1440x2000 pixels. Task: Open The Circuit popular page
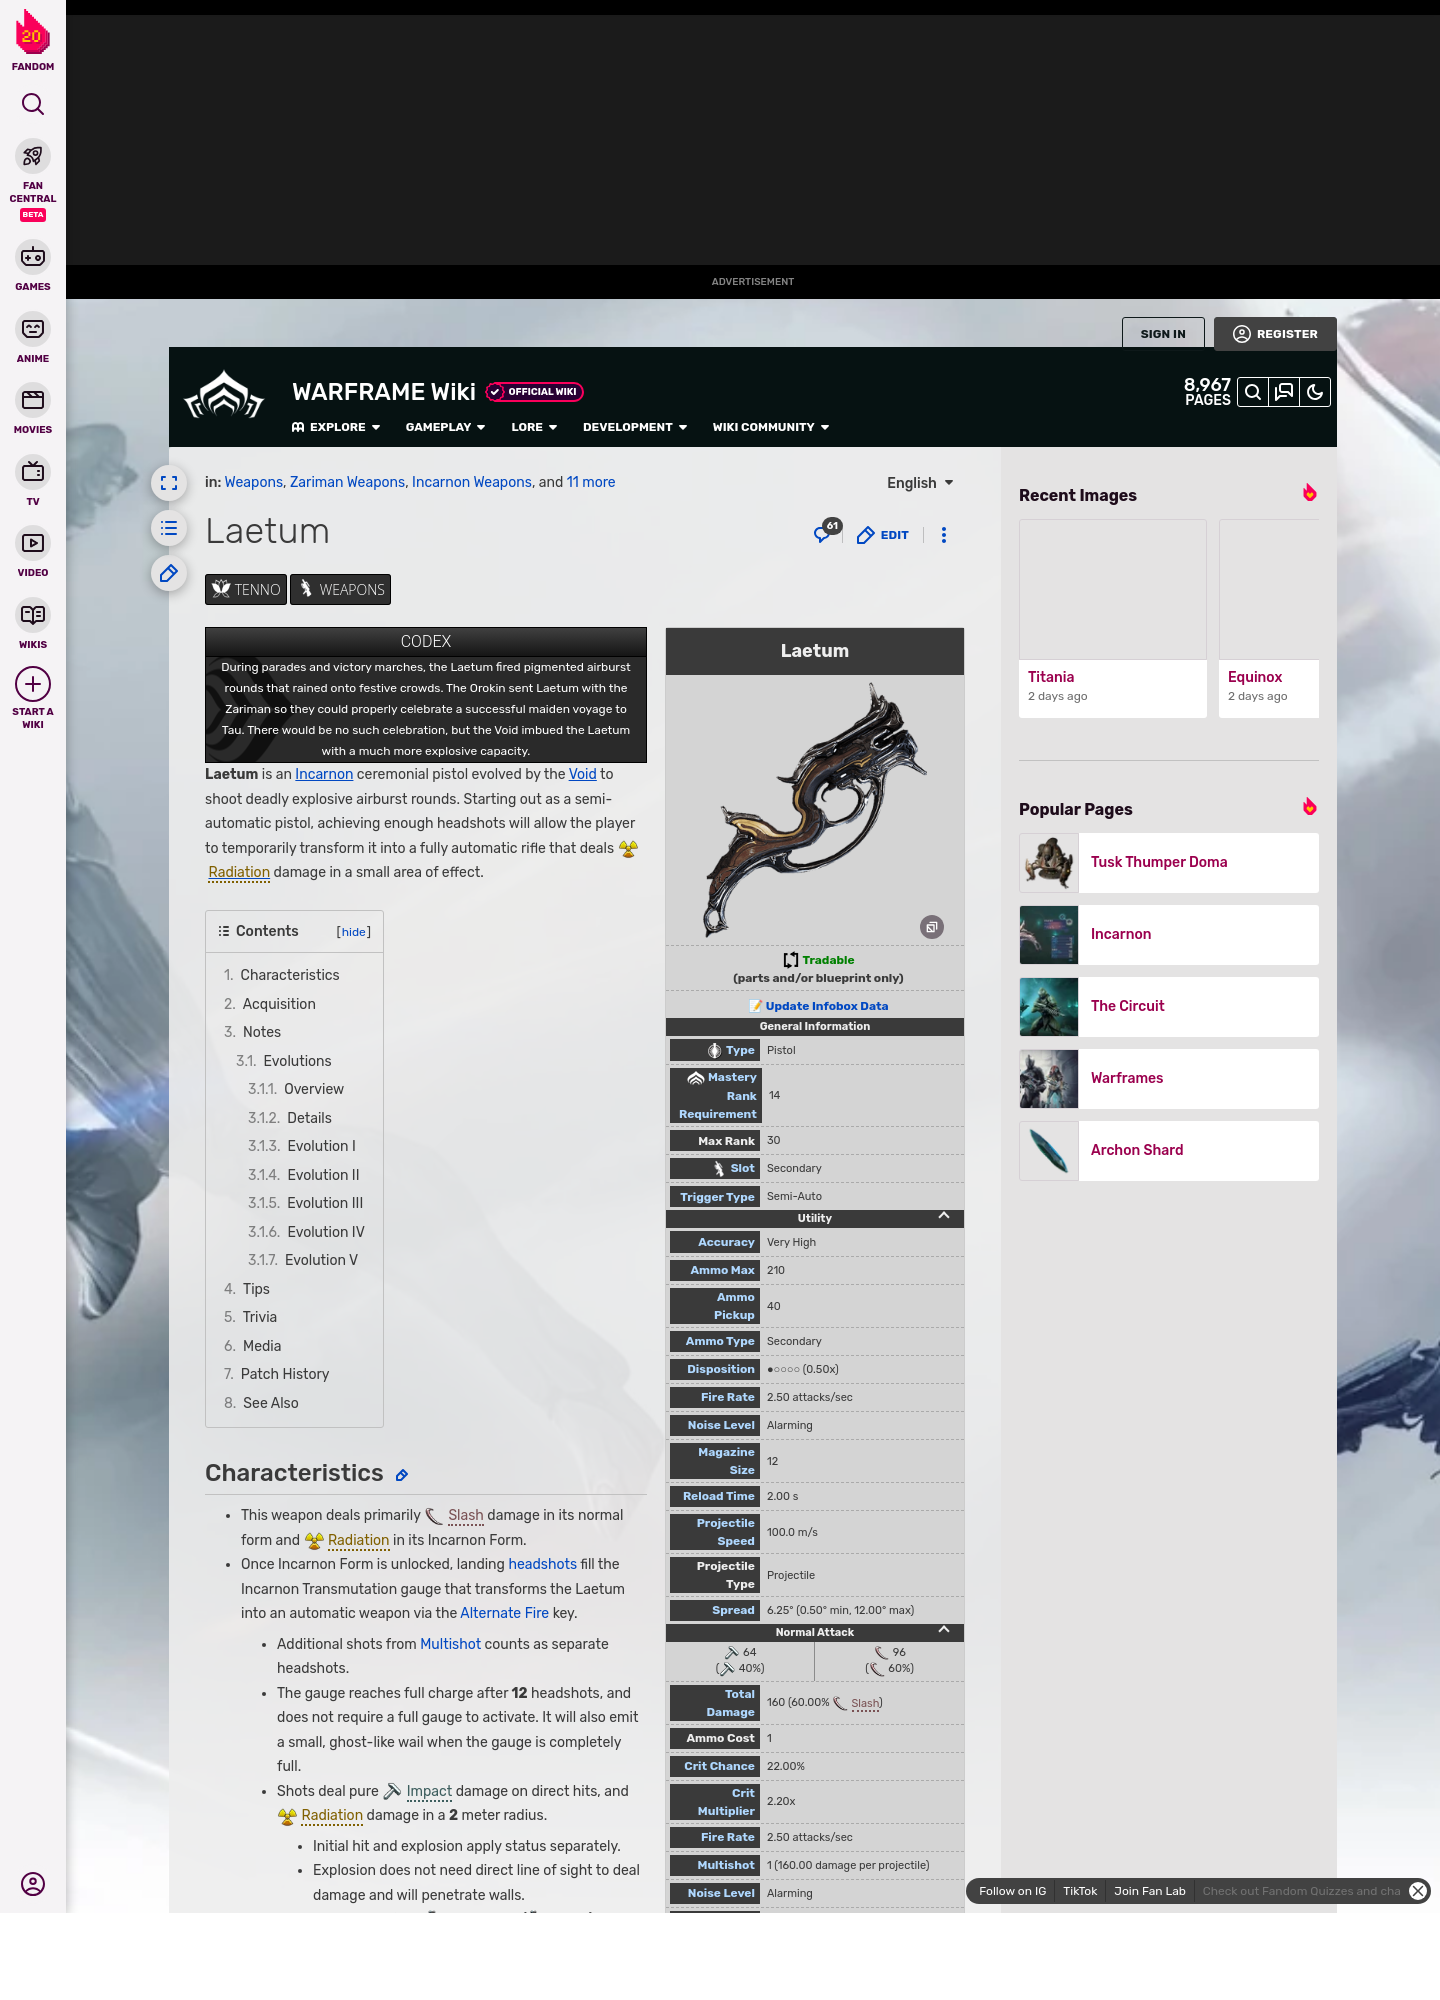point(1169,1006)
